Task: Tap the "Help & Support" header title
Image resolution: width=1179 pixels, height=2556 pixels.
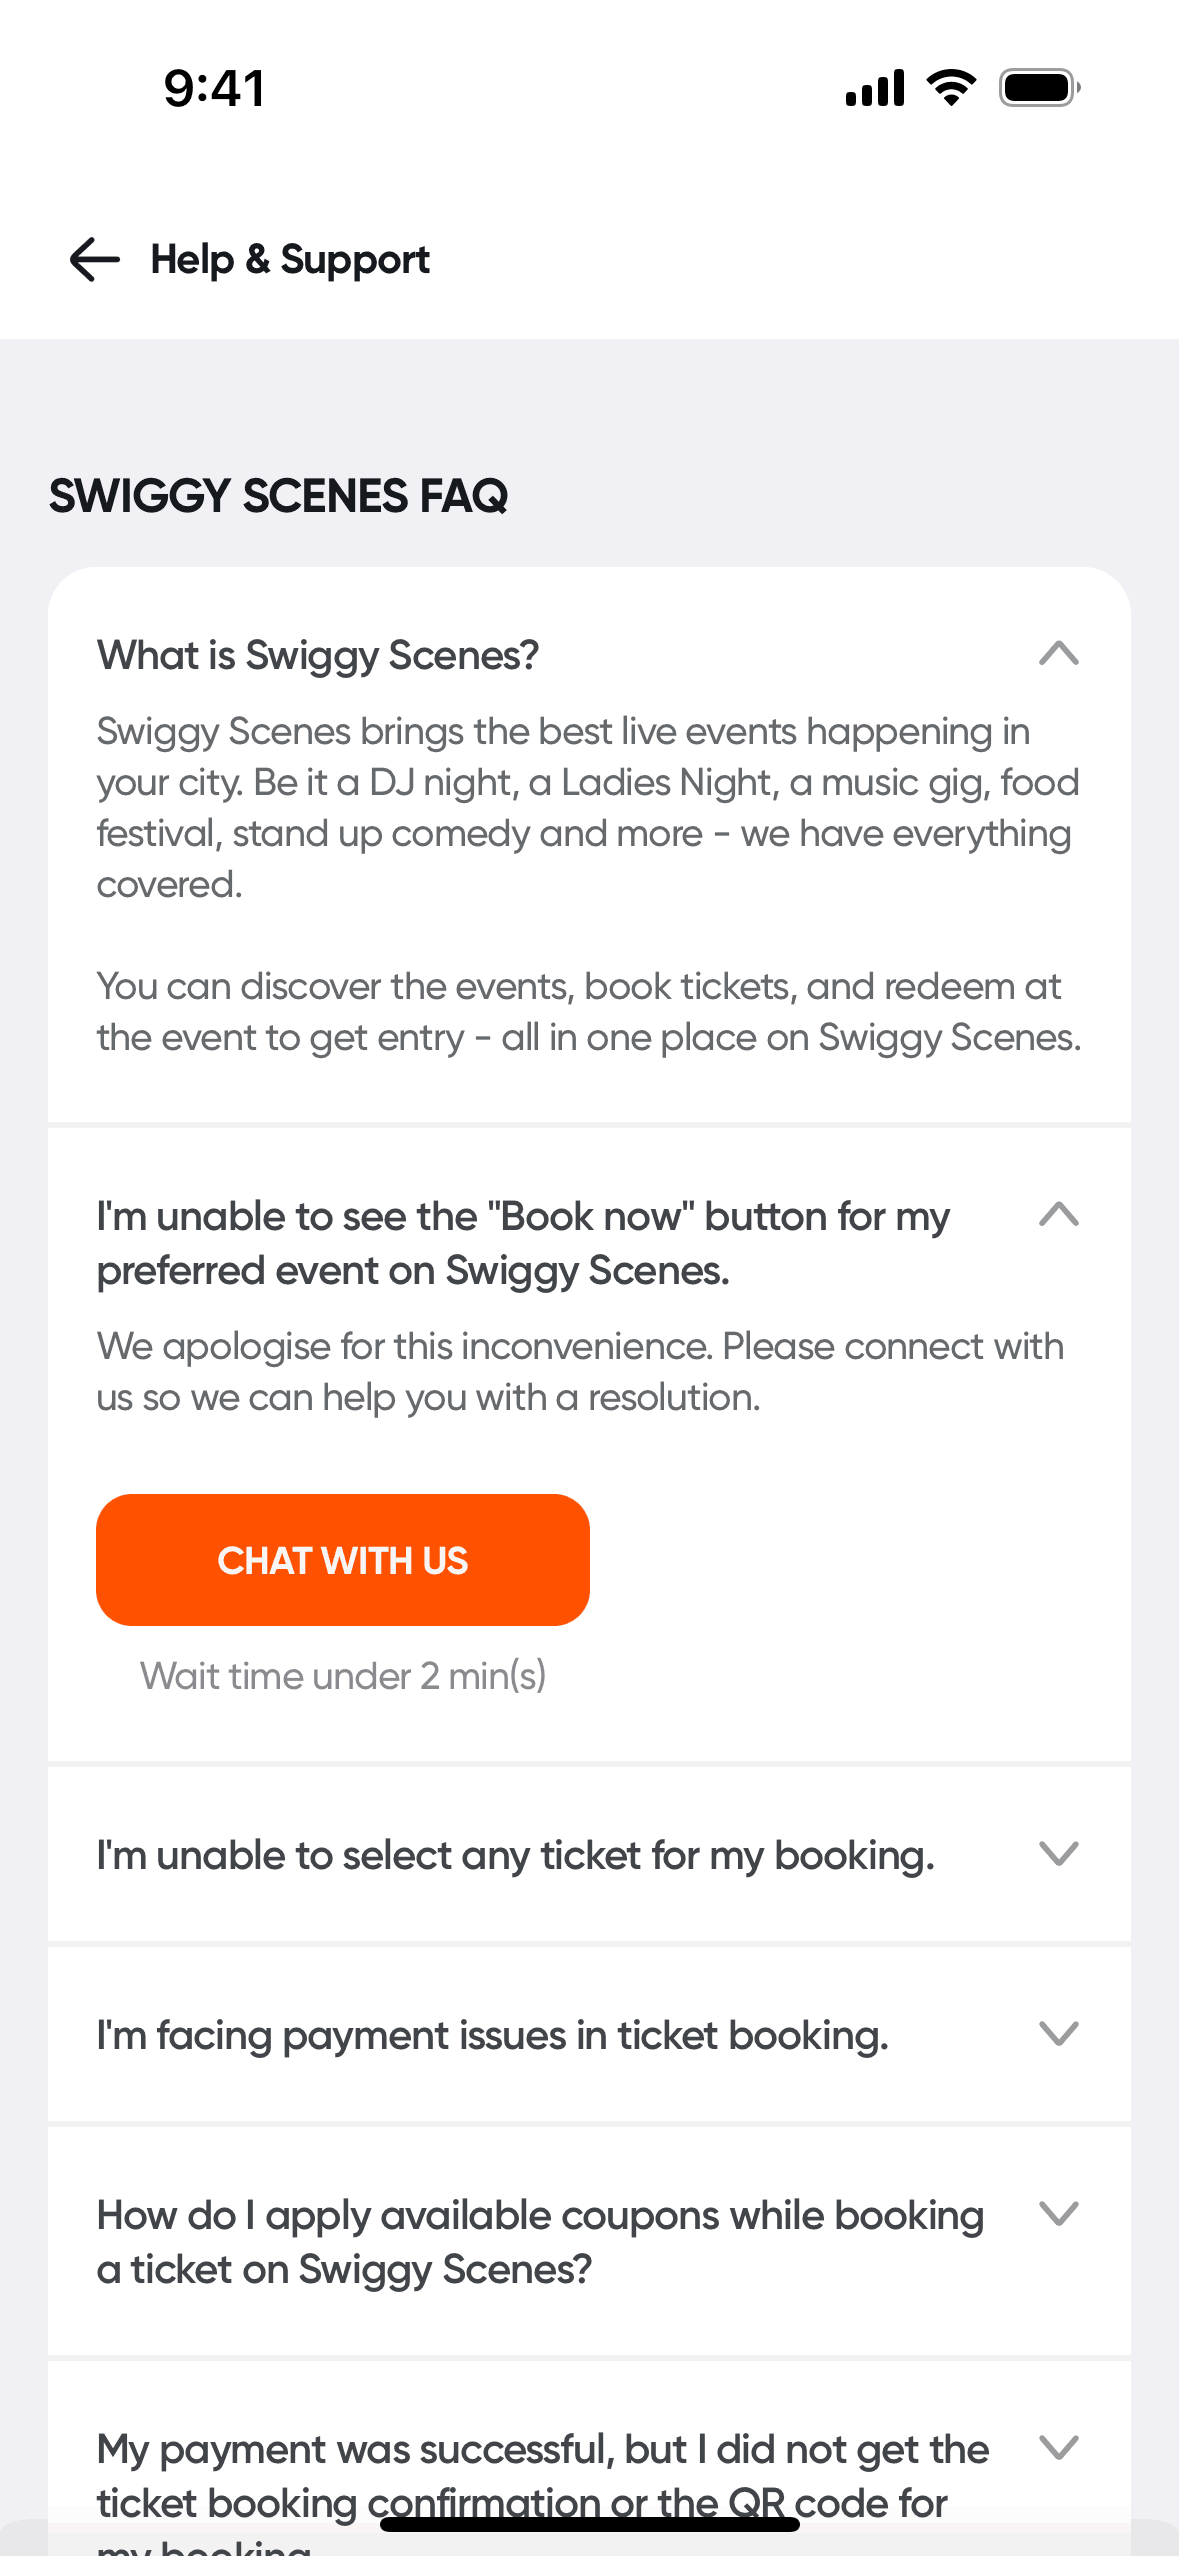Action: [x=290, y=260]
